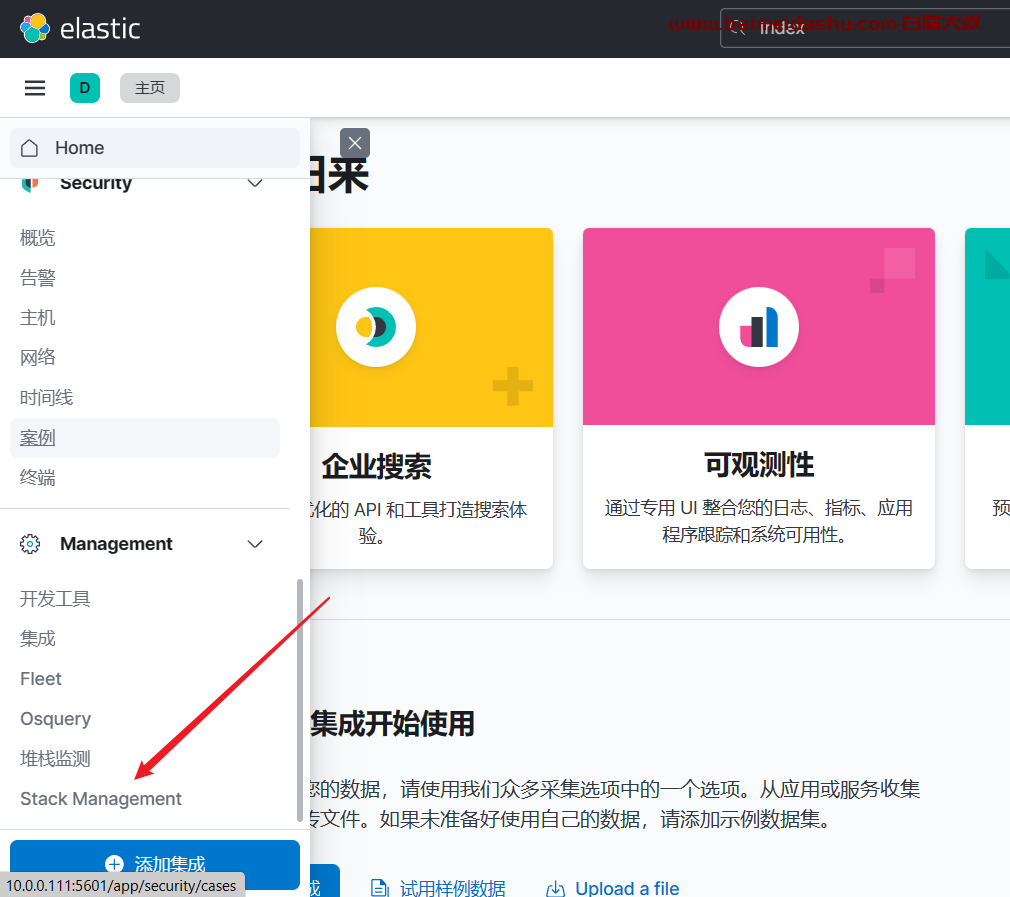1010x897 pixels.
Task: Open 概览 under Security
Action: 37,238
